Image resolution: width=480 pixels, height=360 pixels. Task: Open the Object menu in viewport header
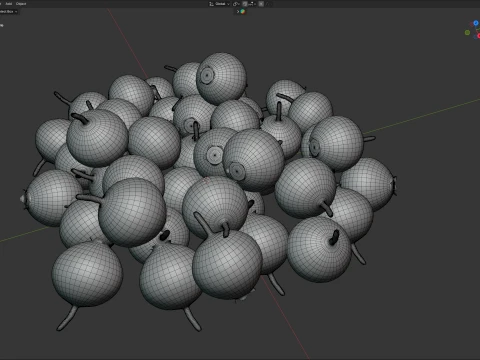pyautogui.click(x=21, y=4)
